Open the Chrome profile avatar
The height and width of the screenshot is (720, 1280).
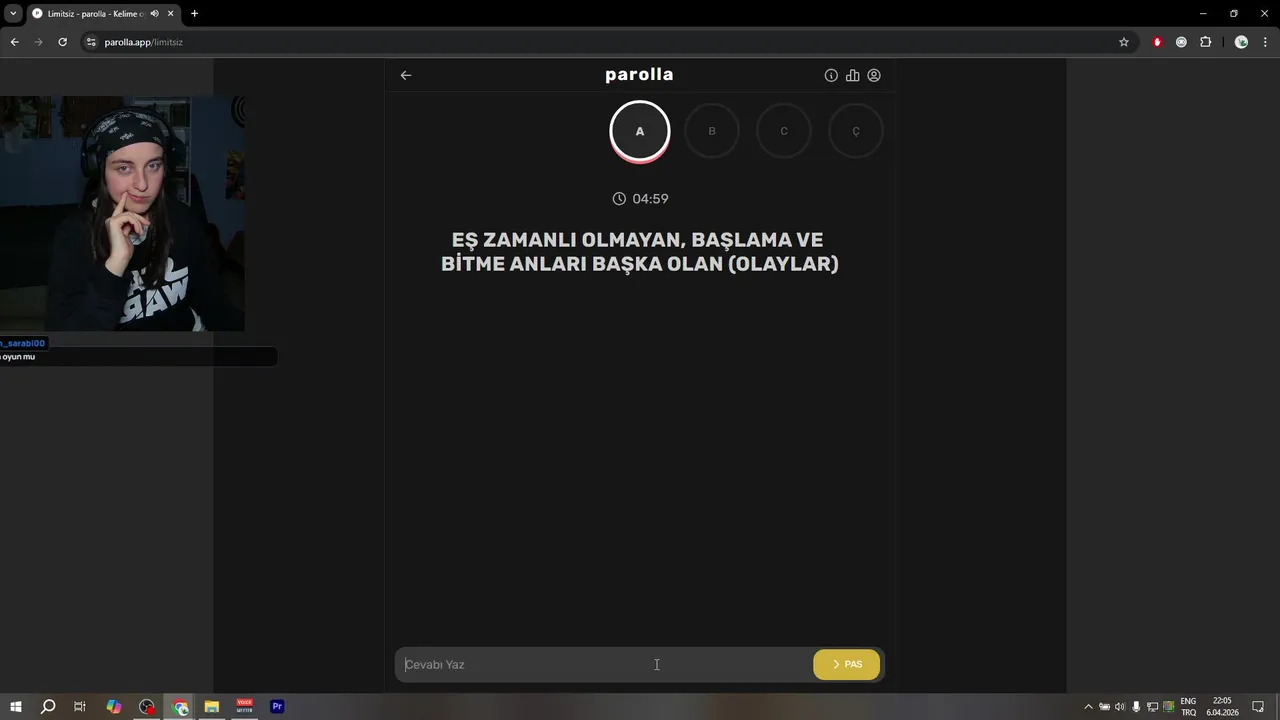(1241, 42)
